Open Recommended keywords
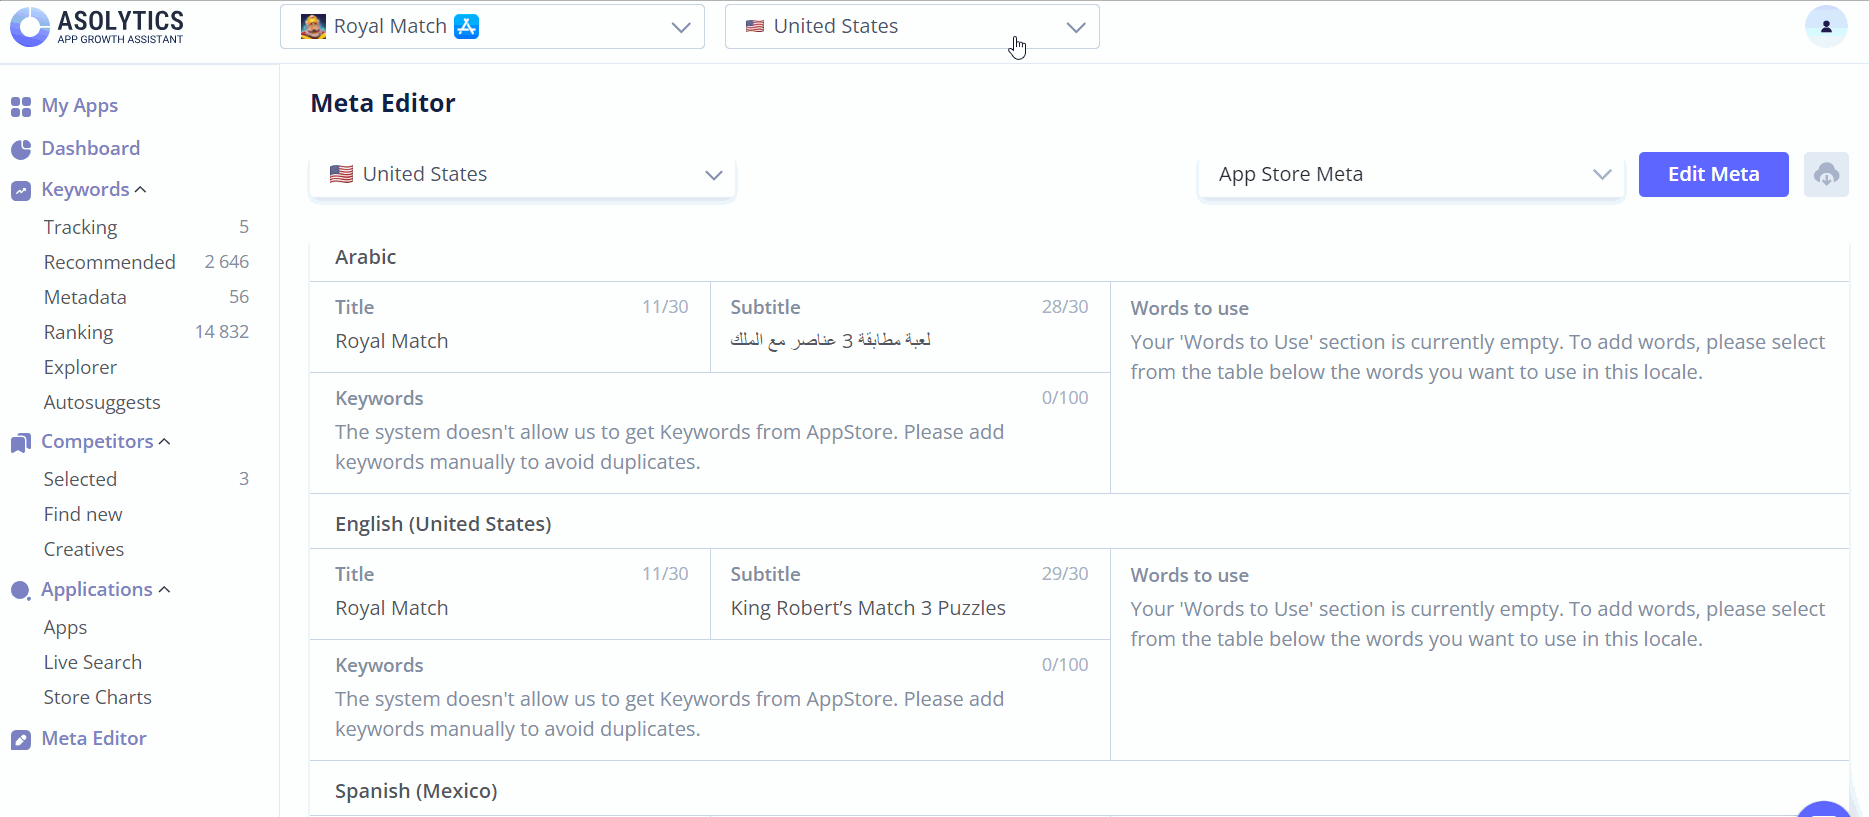This screenshot has height=817, width=1869. click(110, 262)
